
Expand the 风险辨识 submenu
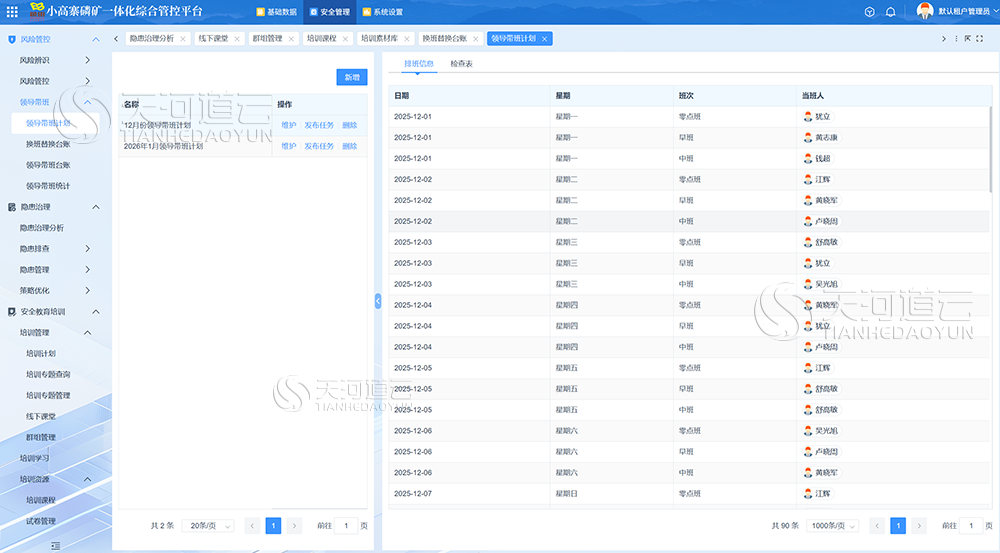tap(87, 61)
